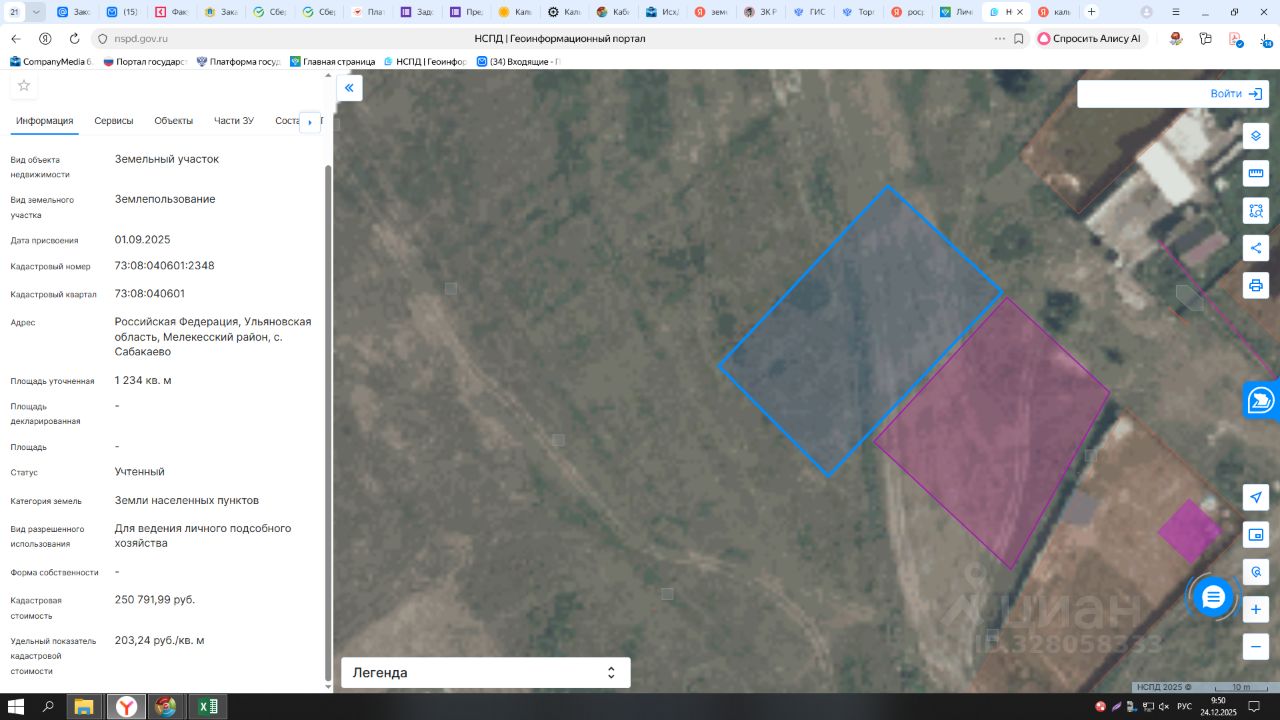Open Yandex home button in toolbar

point(45,38)
